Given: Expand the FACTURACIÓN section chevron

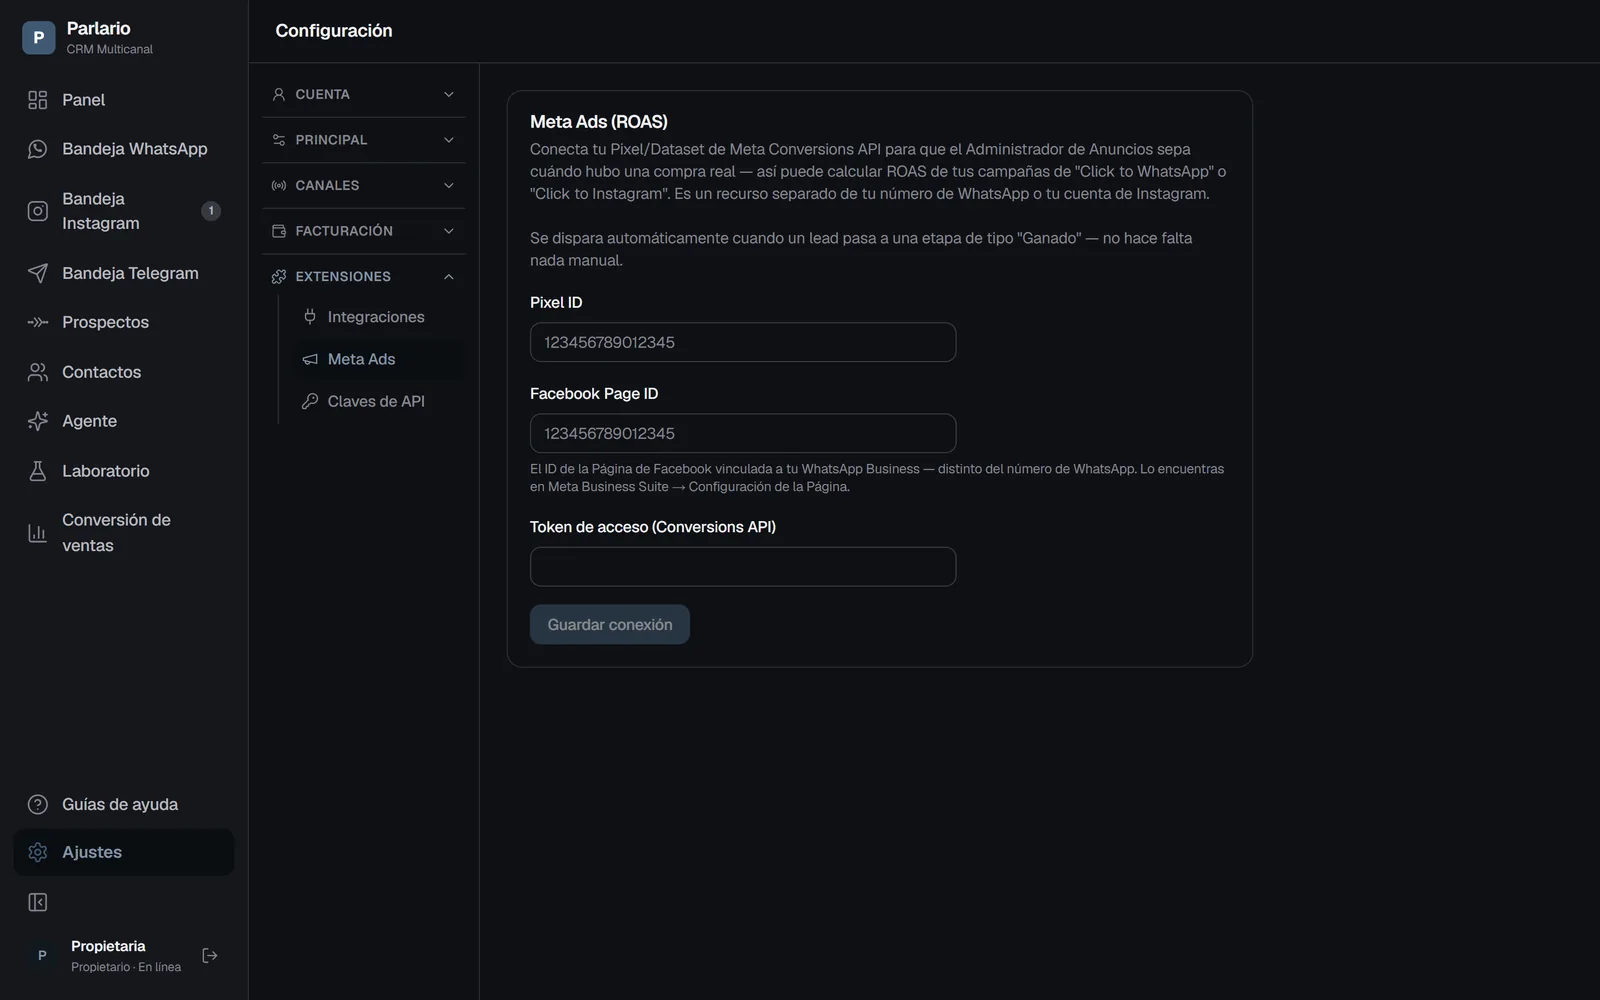Looking at the screenshot, I should click(x=449, y=231).
